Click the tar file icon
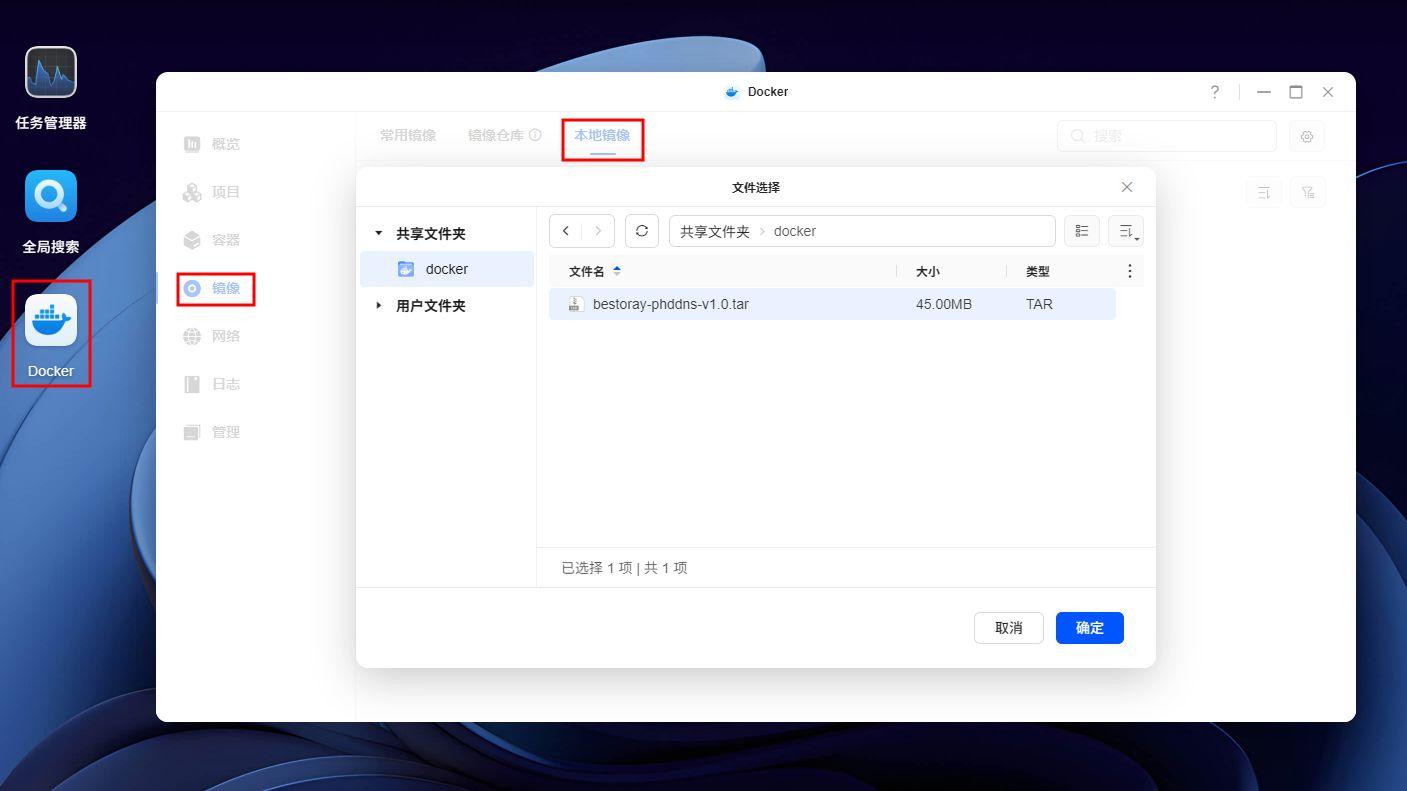This screenshot has height=791, width=1407. 575,304
